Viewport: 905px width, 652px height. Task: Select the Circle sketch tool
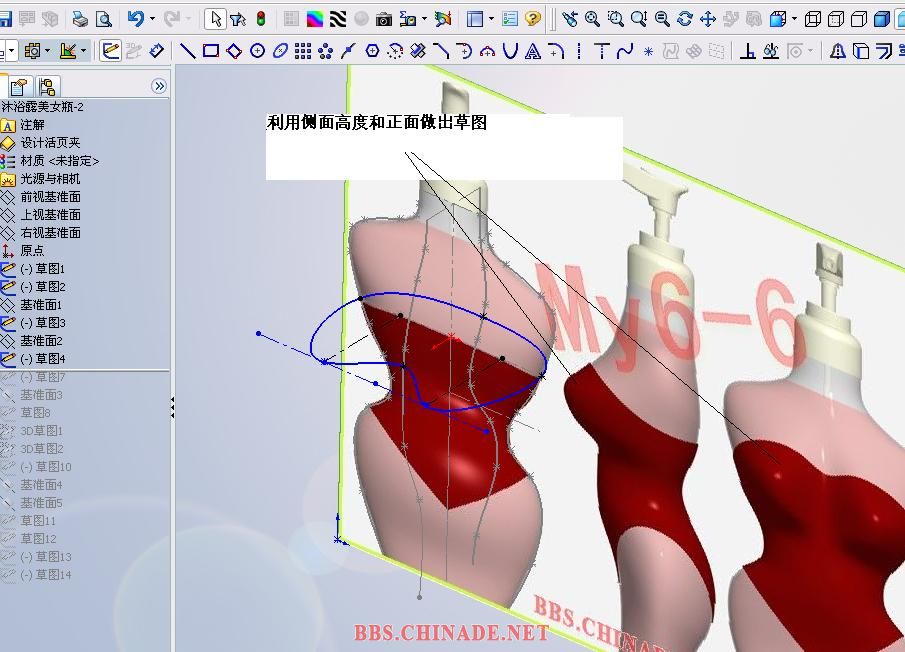257,51
